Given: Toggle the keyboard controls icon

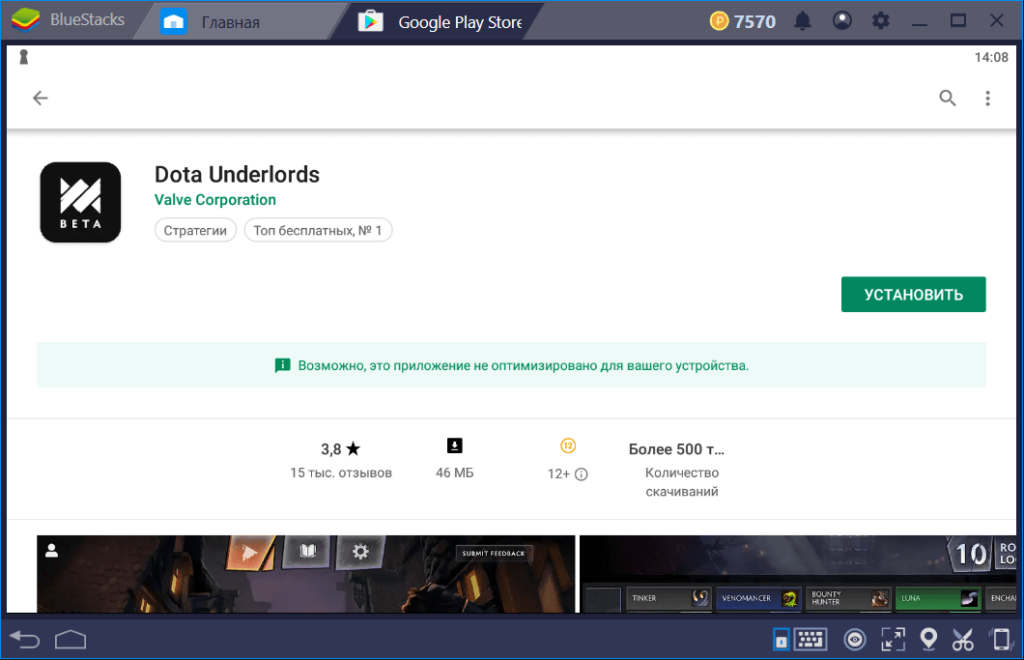Looking at the screenshot, I should 811,639.
